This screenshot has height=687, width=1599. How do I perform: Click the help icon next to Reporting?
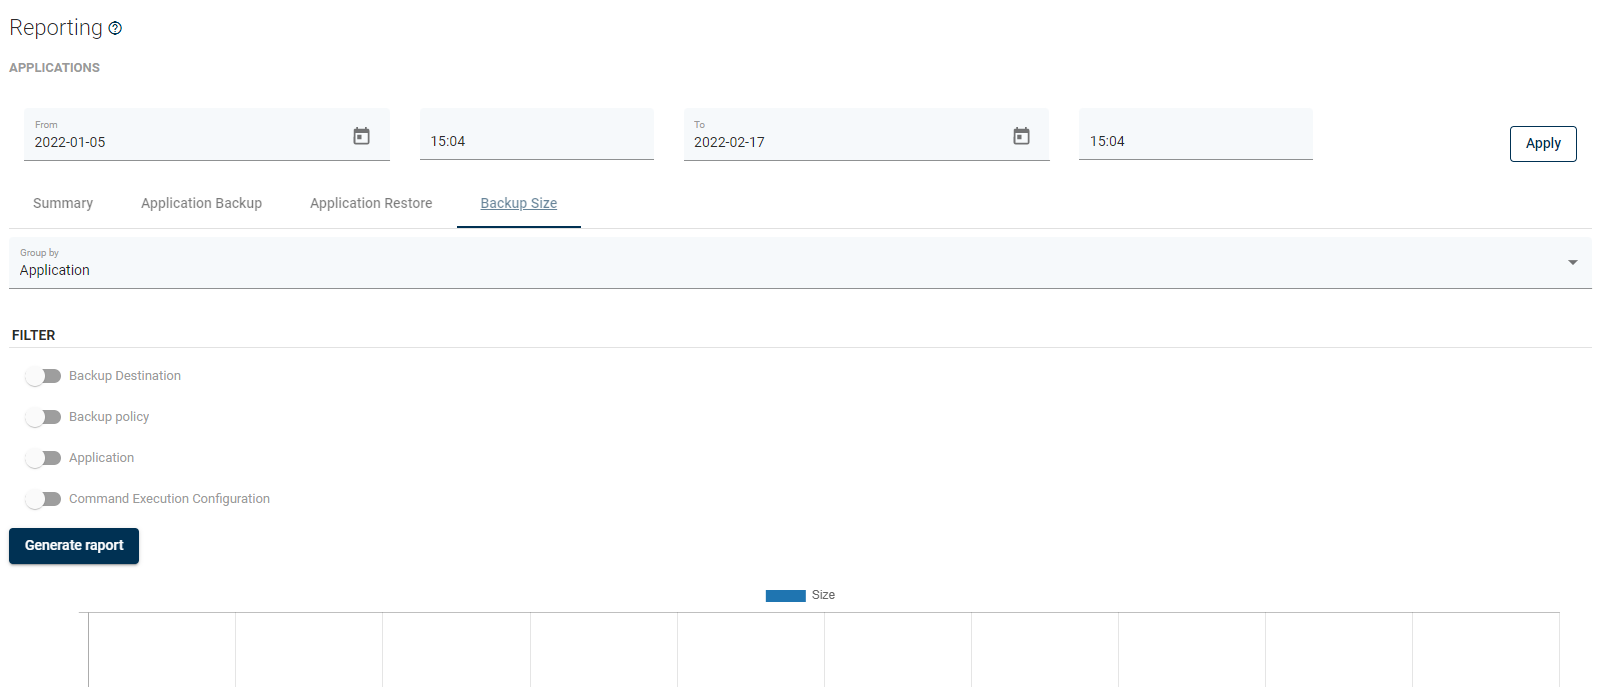point(115,29)
